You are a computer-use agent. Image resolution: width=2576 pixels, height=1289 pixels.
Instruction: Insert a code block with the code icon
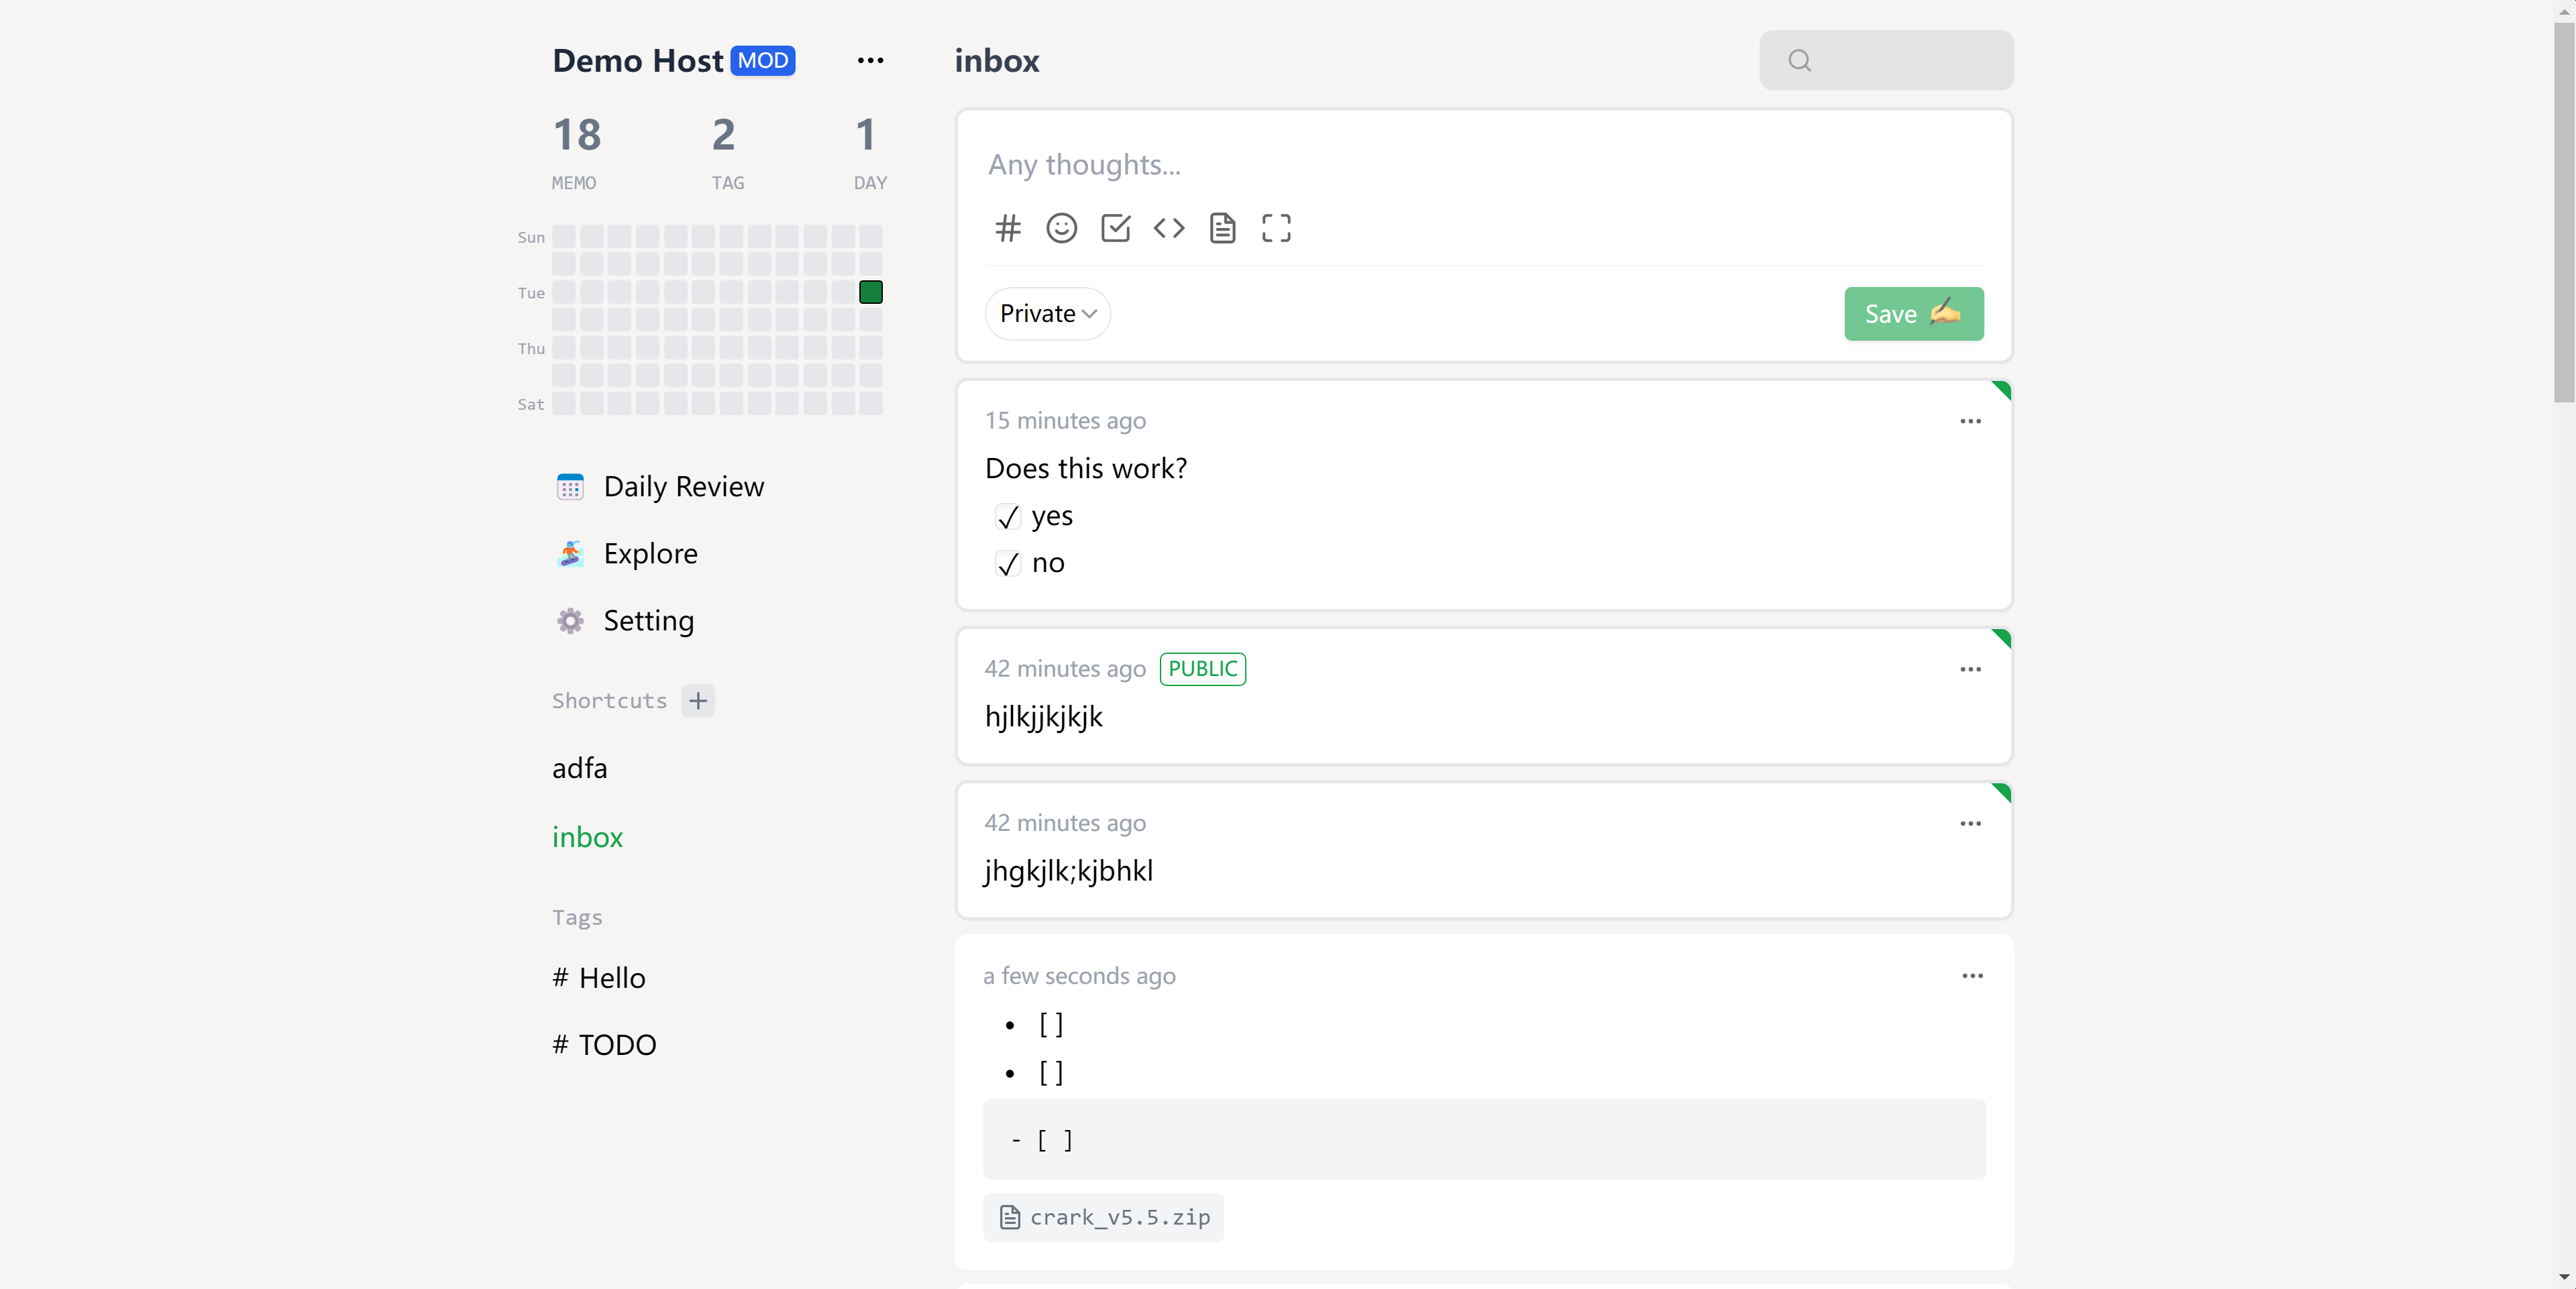(x=1169, y=228)
